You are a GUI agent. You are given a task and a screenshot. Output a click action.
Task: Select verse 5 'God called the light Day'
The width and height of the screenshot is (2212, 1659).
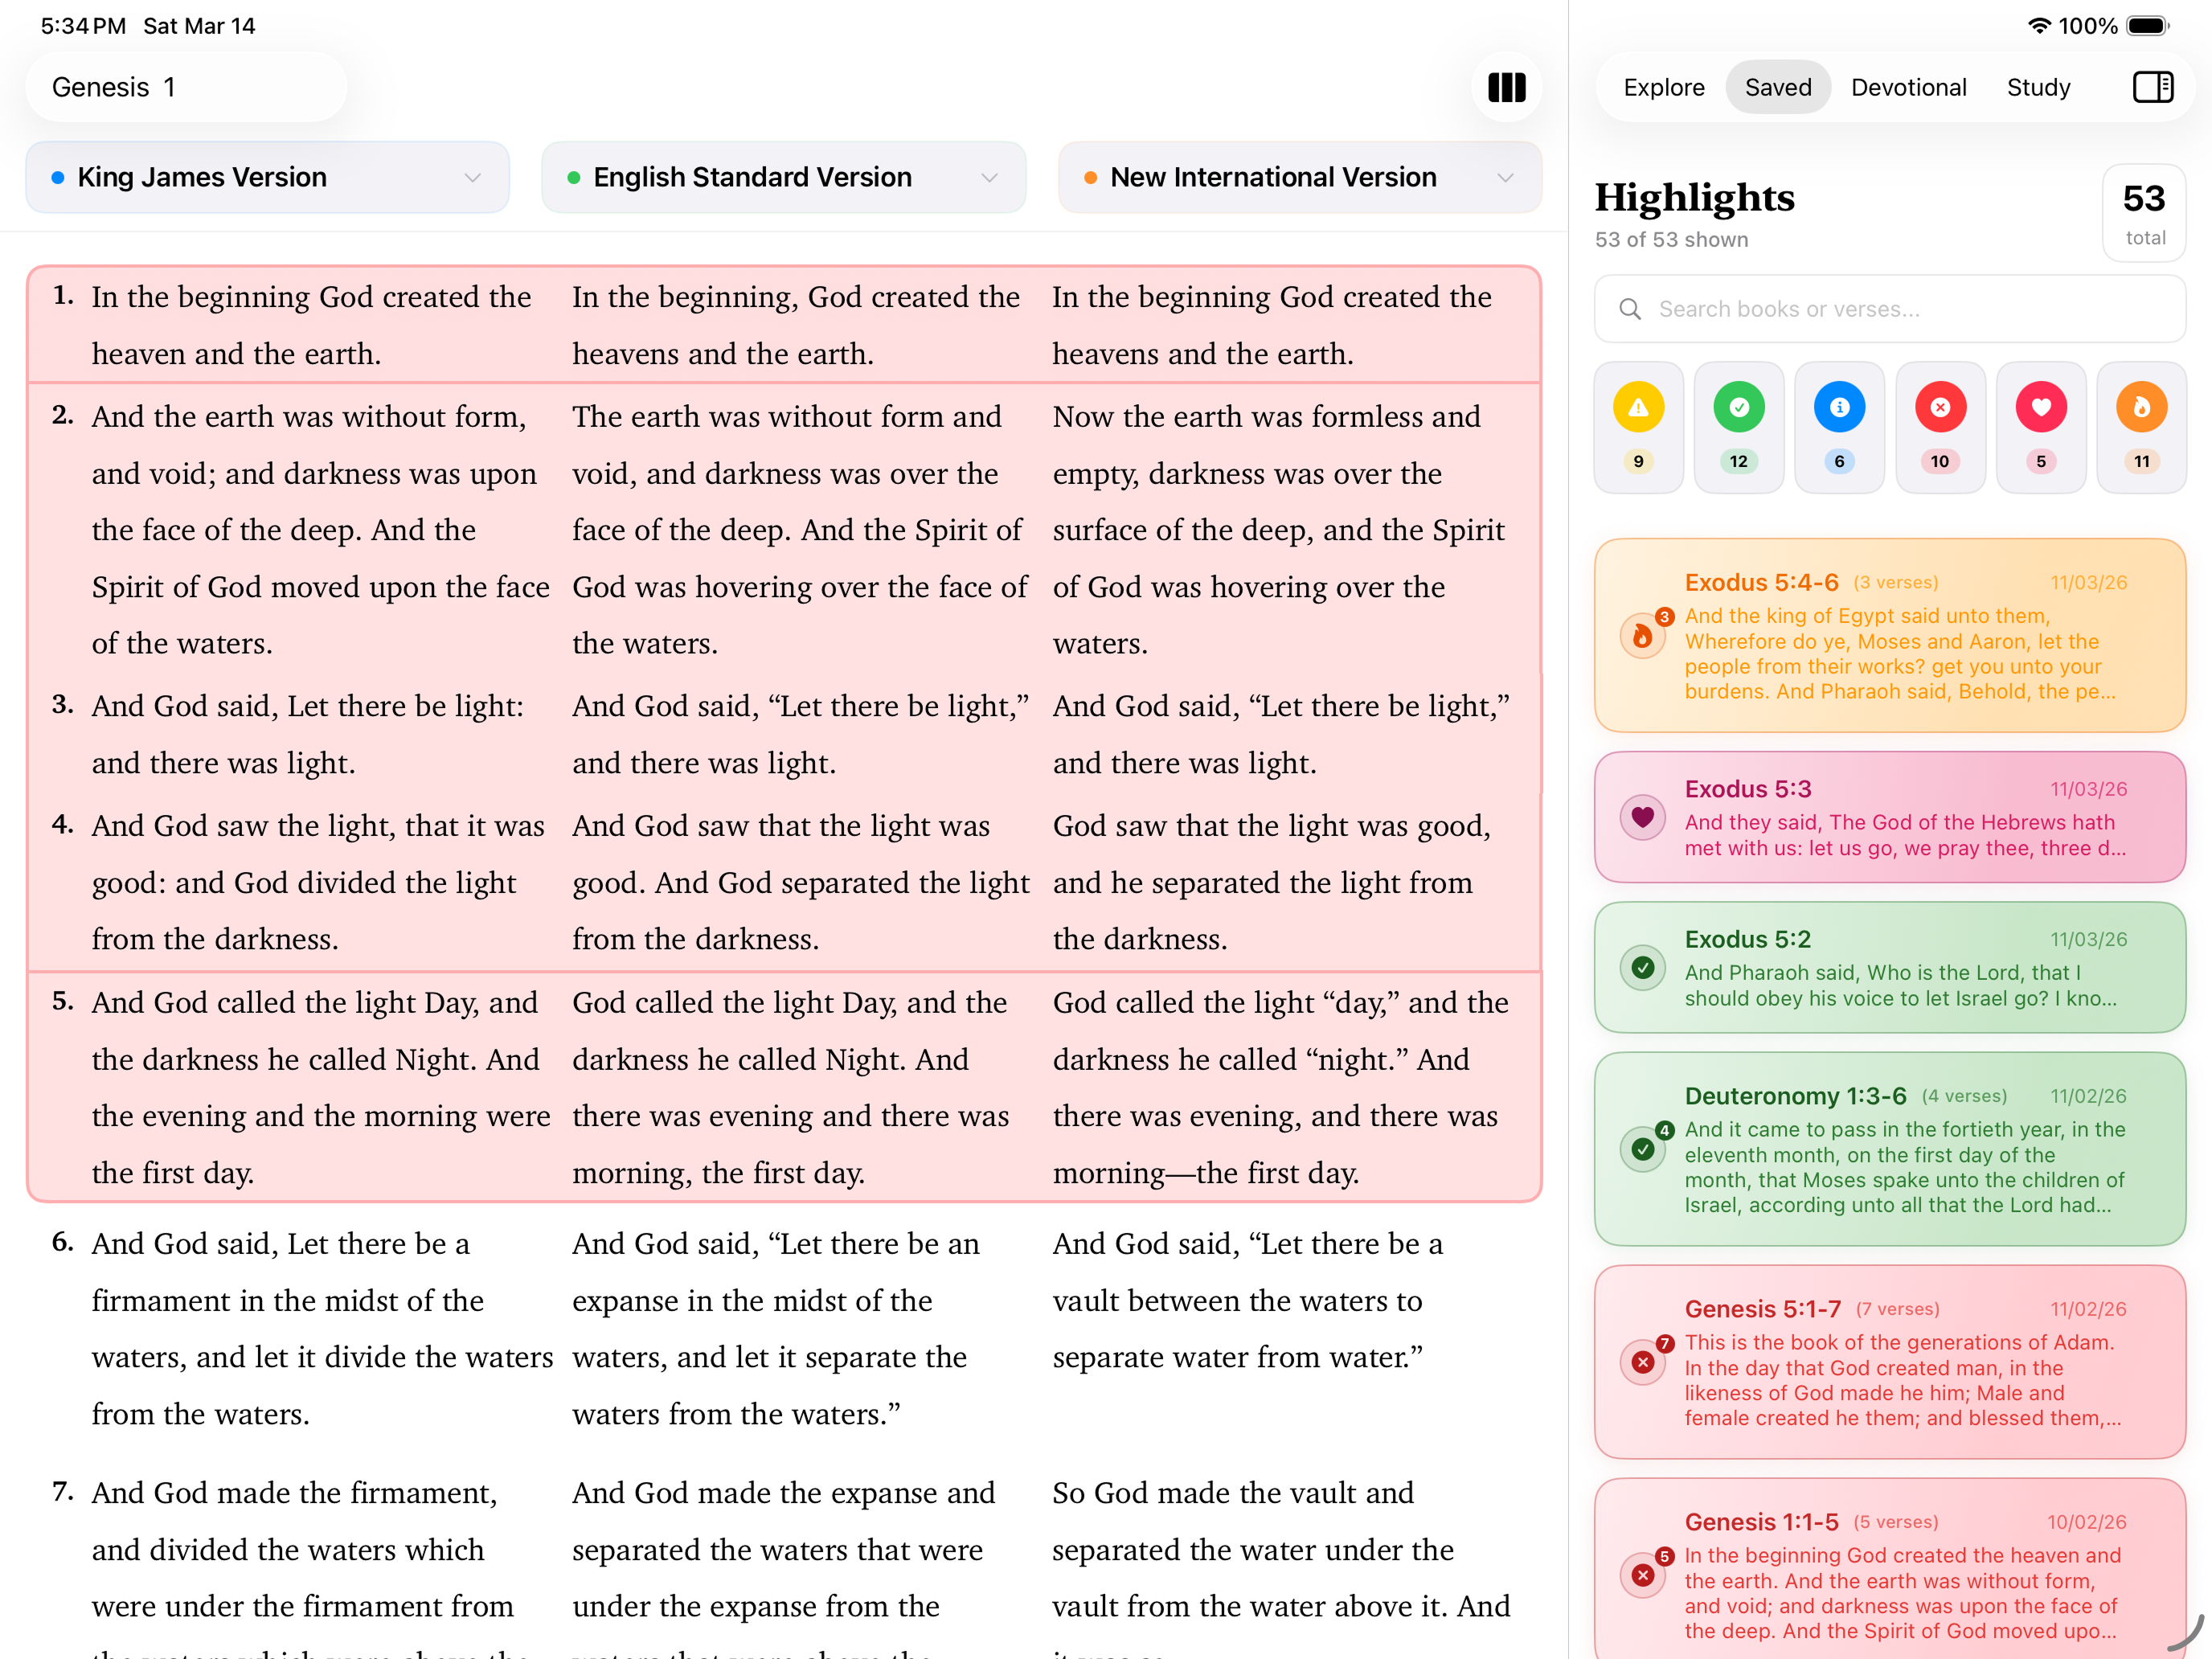pyautogui.click(x=784, y=1087)
